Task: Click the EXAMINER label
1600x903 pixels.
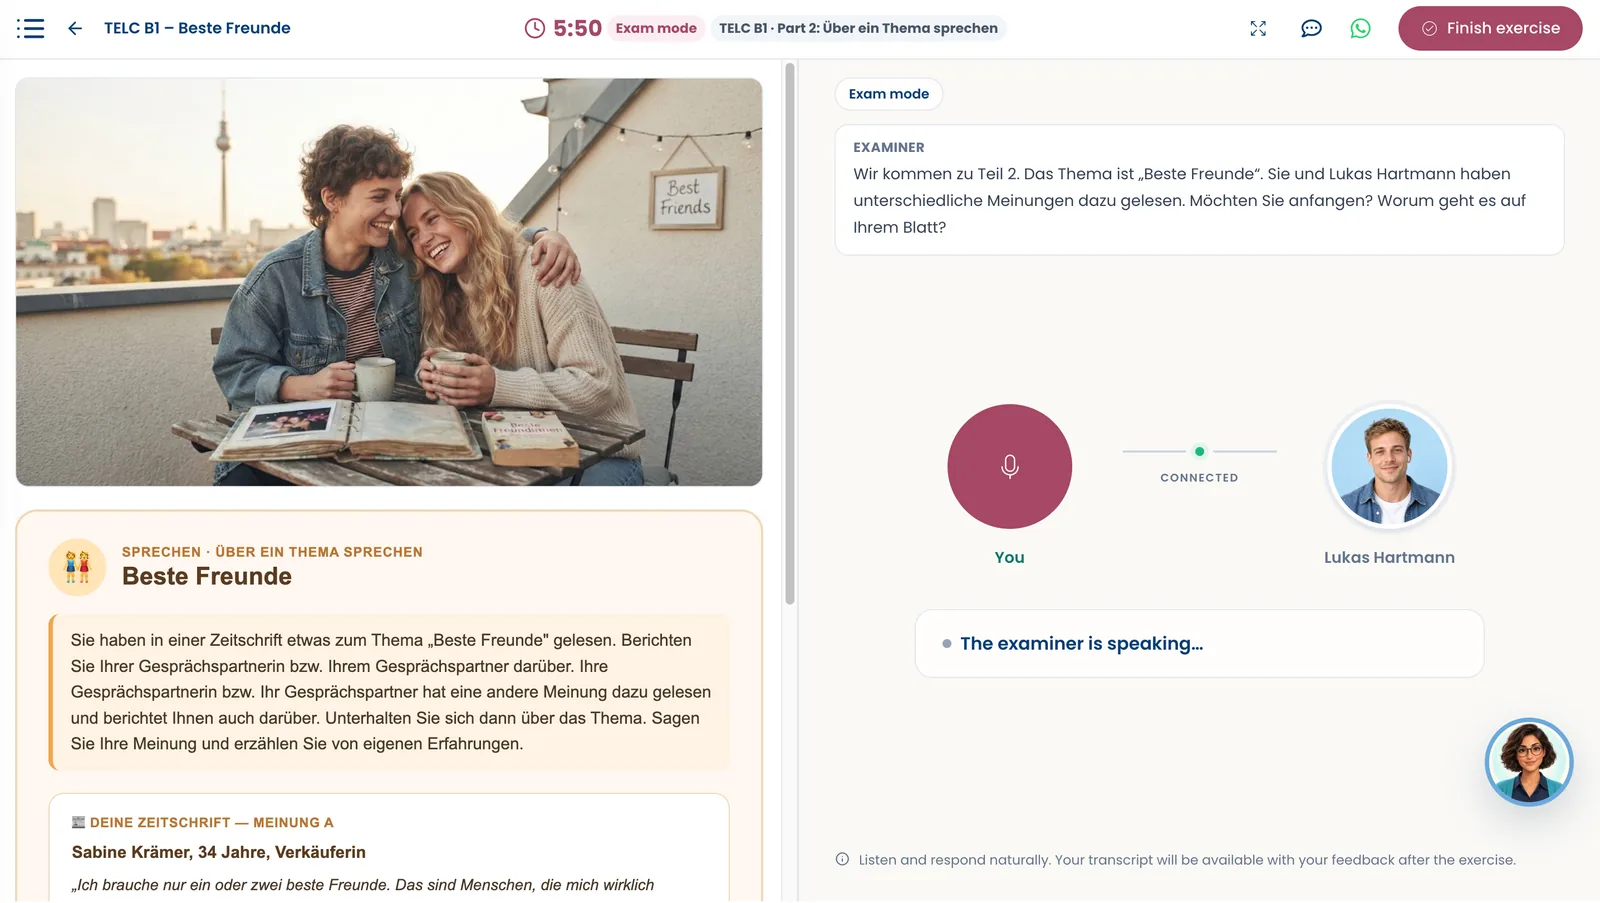Action: [x=889, y=147]
